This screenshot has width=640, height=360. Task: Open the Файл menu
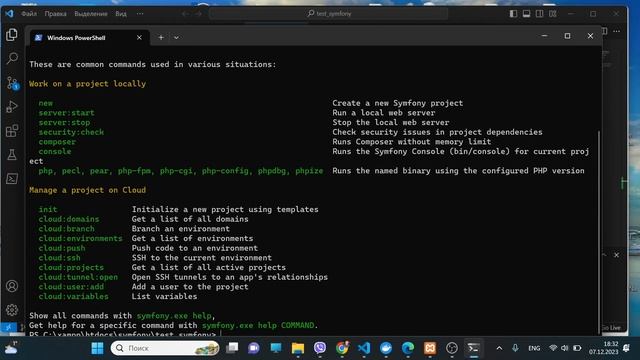29,13
